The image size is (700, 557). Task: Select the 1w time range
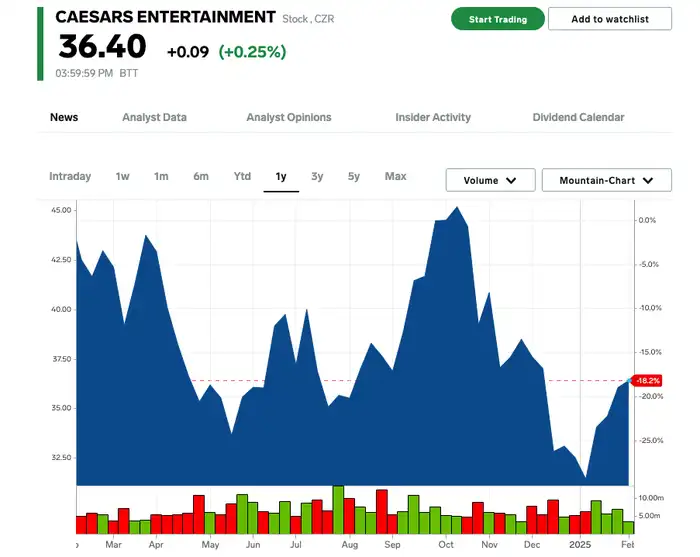click(x=122, y=177)
